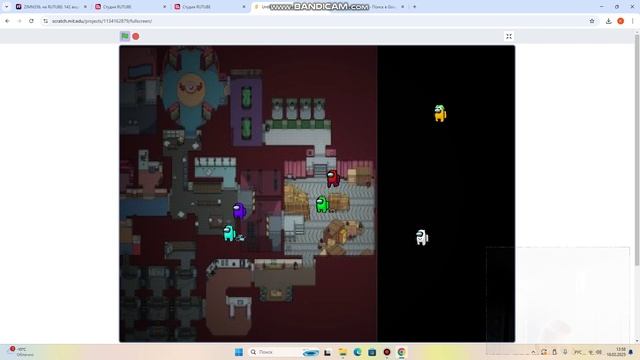Image resolution: width=640 pixels, height=360 pixels.
Task: Switch to the third tab 'Студия FUTURE'
Action: (x=209, y=7)
